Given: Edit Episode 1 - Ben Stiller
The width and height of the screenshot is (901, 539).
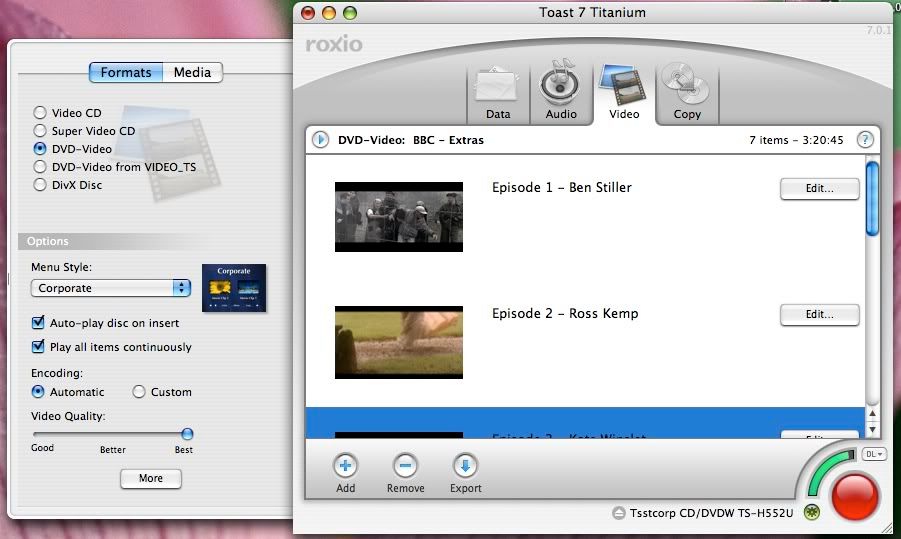Looking at the screenshot, I should pyautogui.click(x=819, y=188).
